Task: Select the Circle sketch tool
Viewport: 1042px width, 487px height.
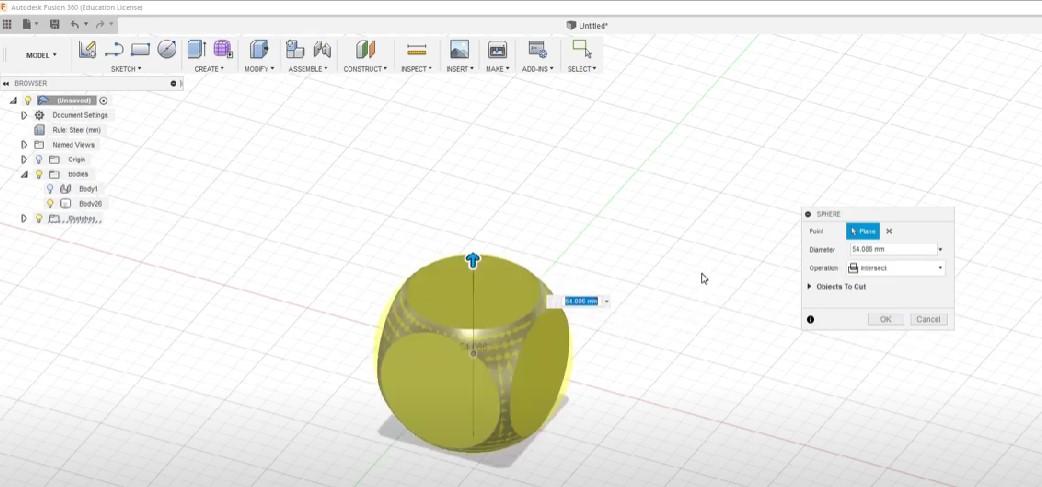Action: tap(167, 50)
